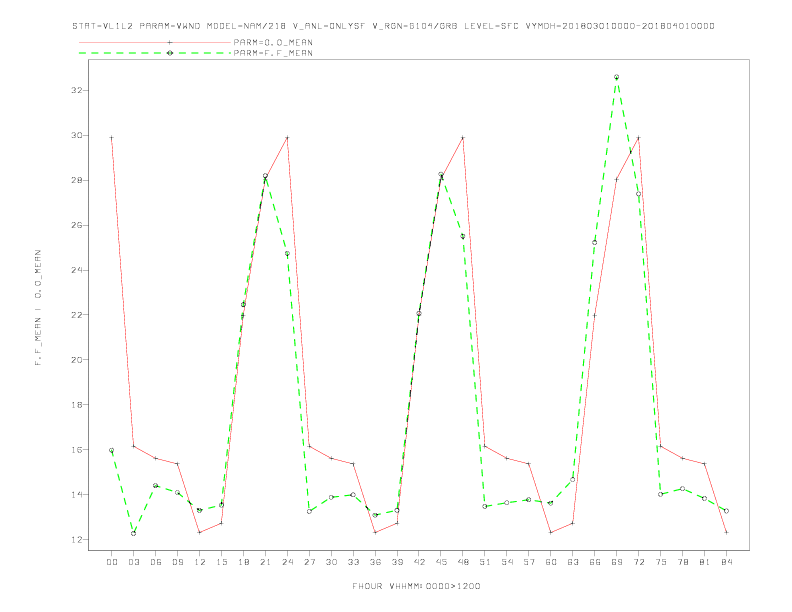
Task: Click the chart title starting STAT=VL1L2
Action: [x=393, y=26]
